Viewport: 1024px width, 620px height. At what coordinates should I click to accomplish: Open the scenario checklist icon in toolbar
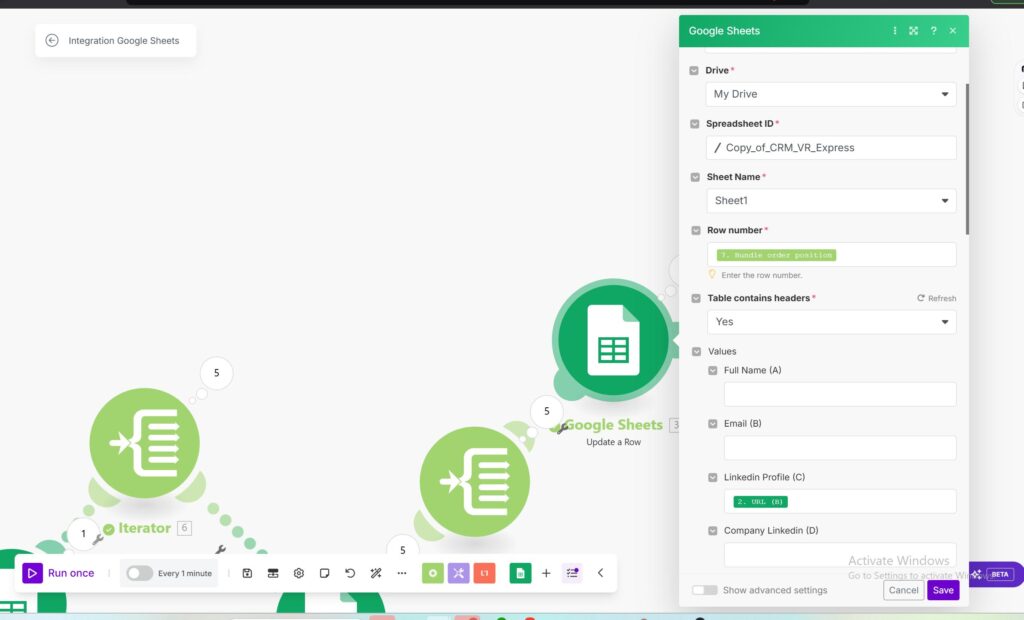(572, 573)
